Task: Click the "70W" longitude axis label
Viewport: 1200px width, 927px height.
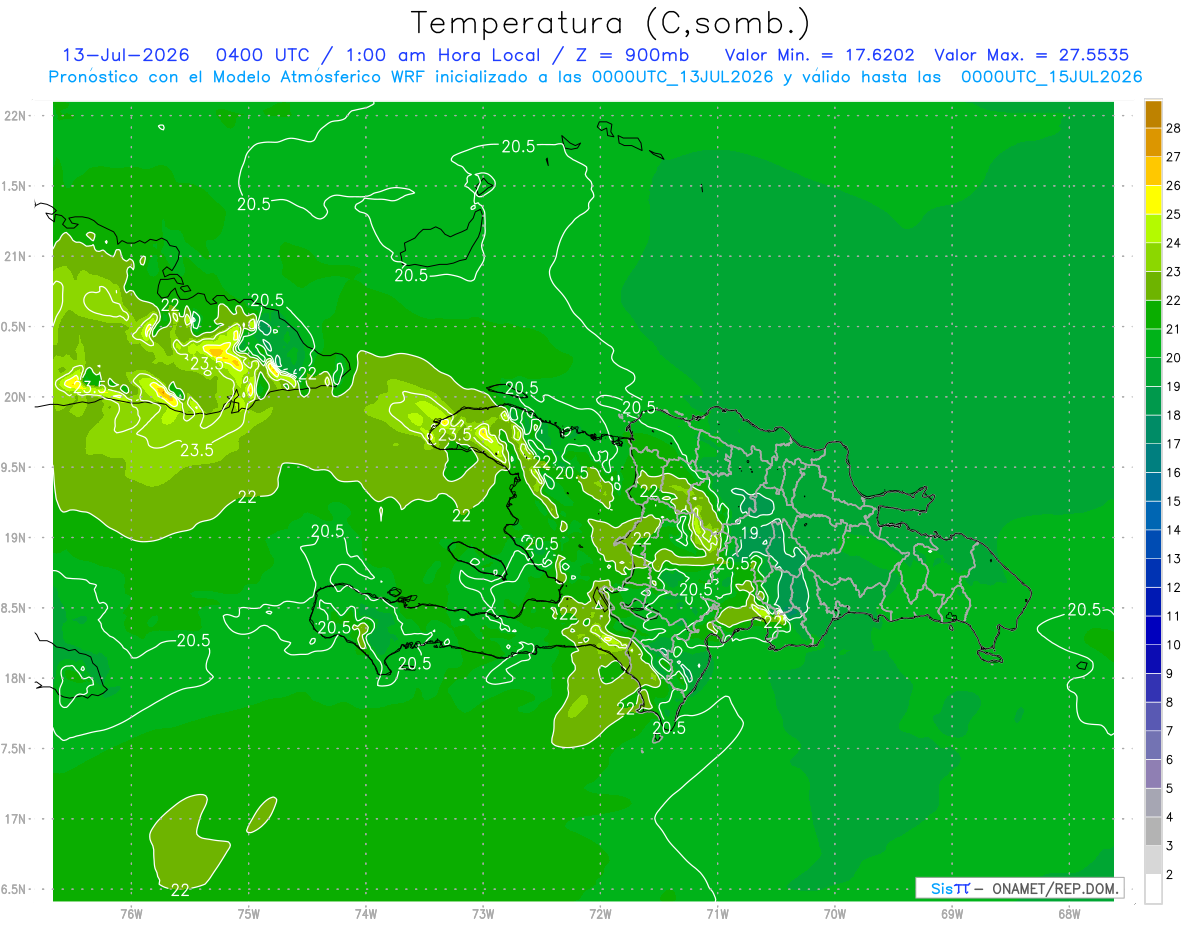Action: 834,913
